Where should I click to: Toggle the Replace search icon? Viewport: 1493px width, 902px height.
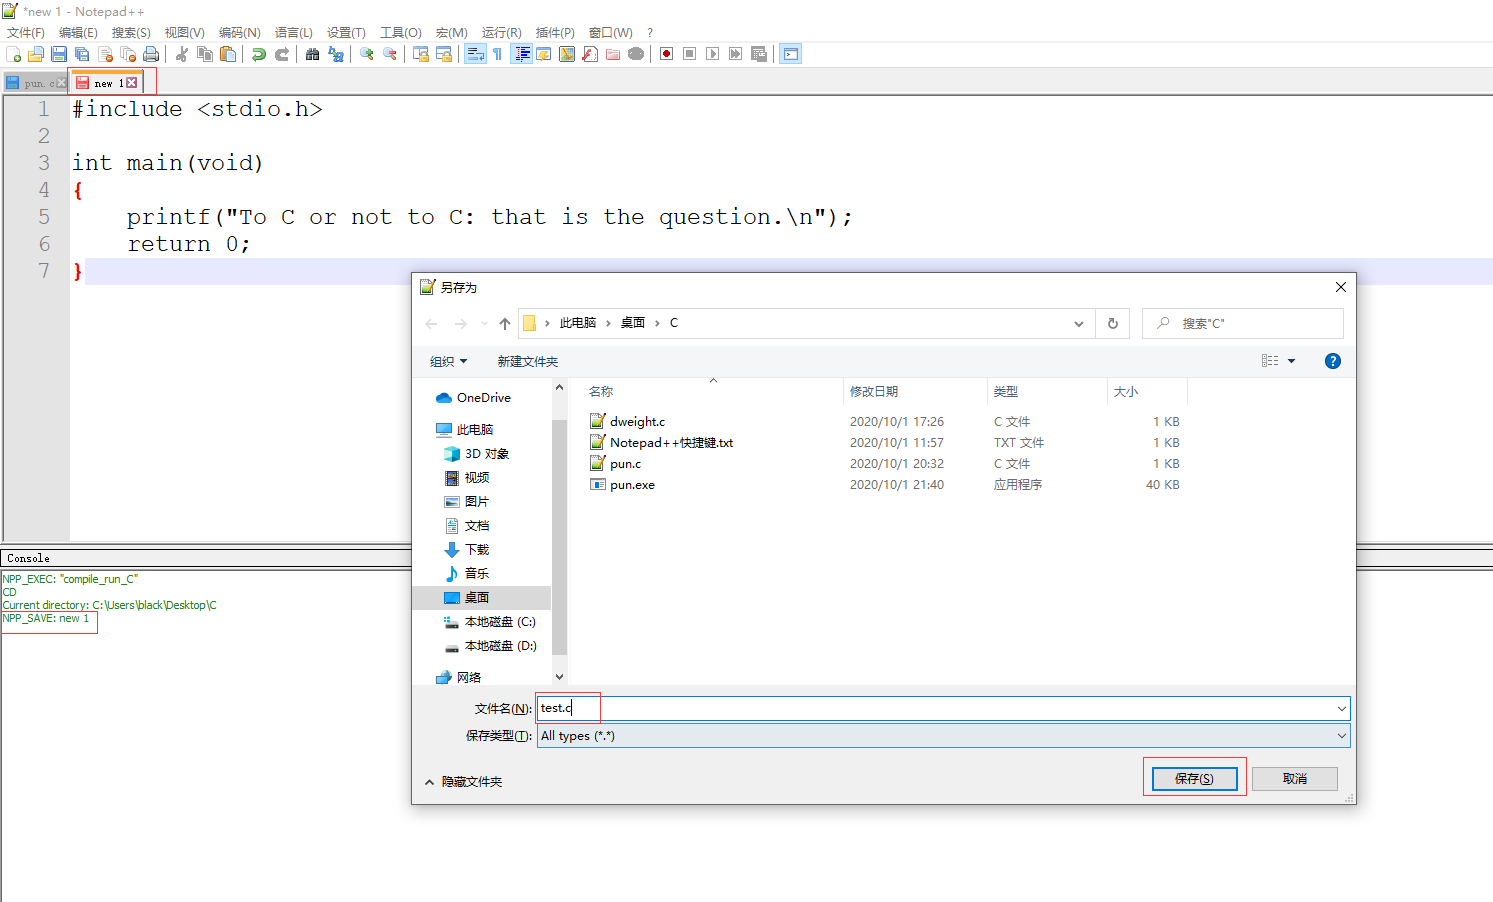[x=336, y=54]
